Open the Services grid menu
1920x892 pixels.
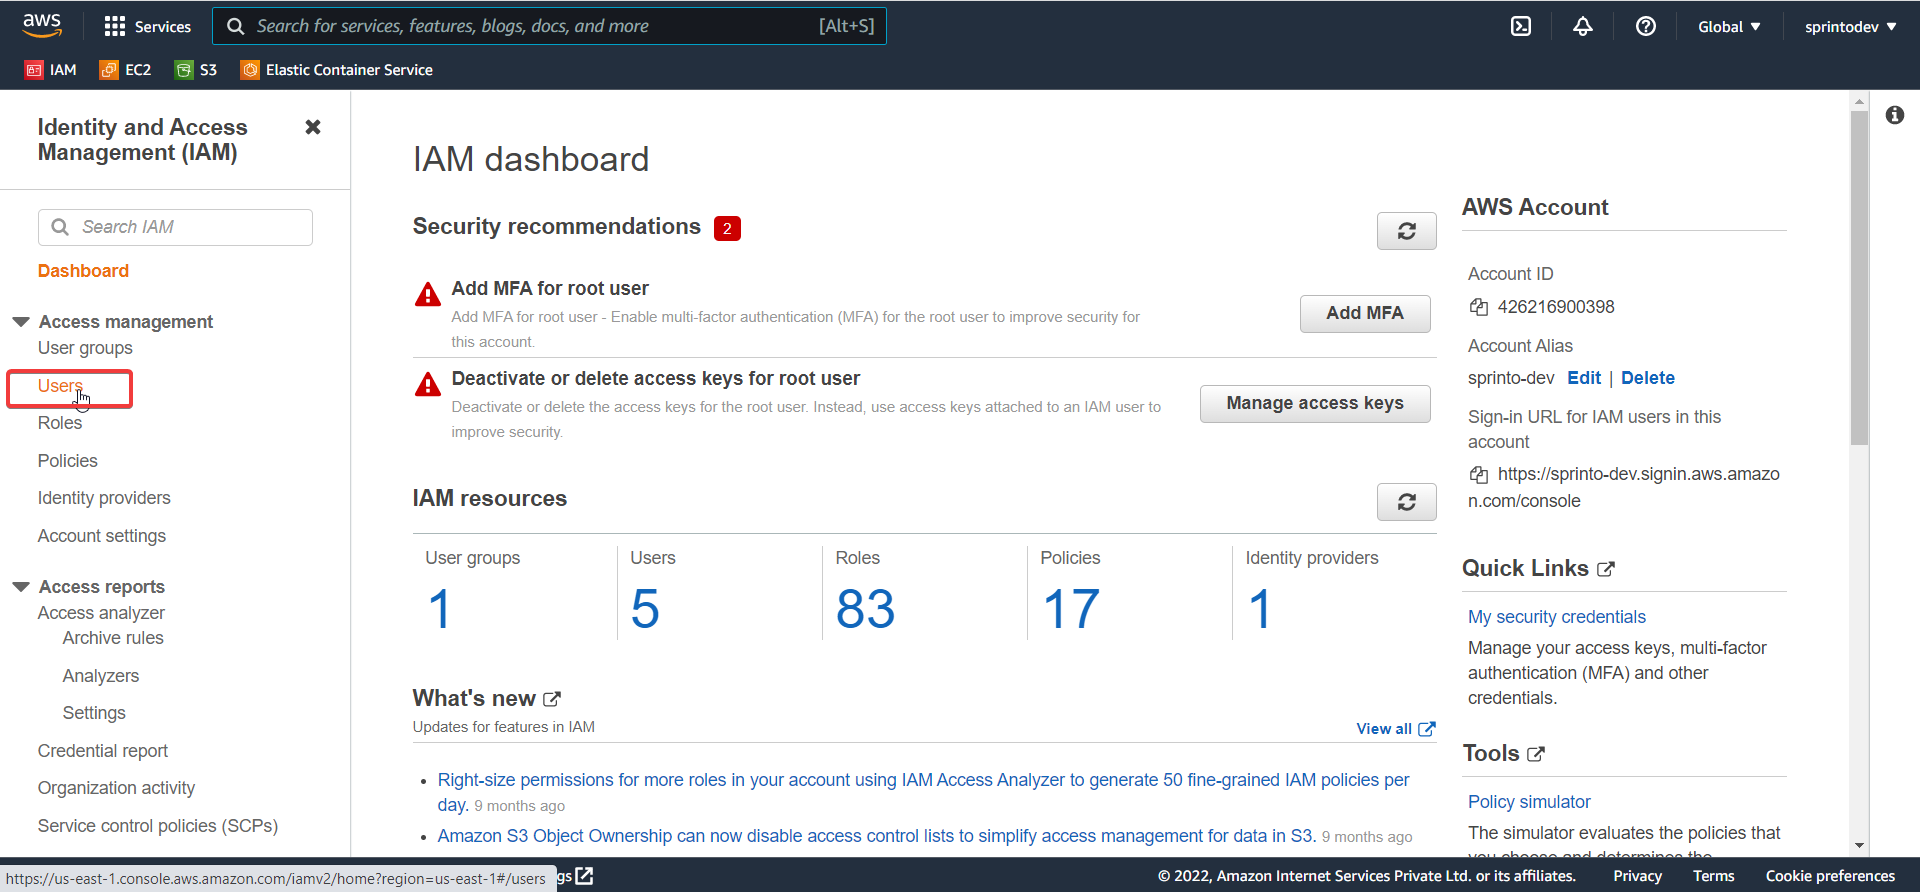[148, 27]
